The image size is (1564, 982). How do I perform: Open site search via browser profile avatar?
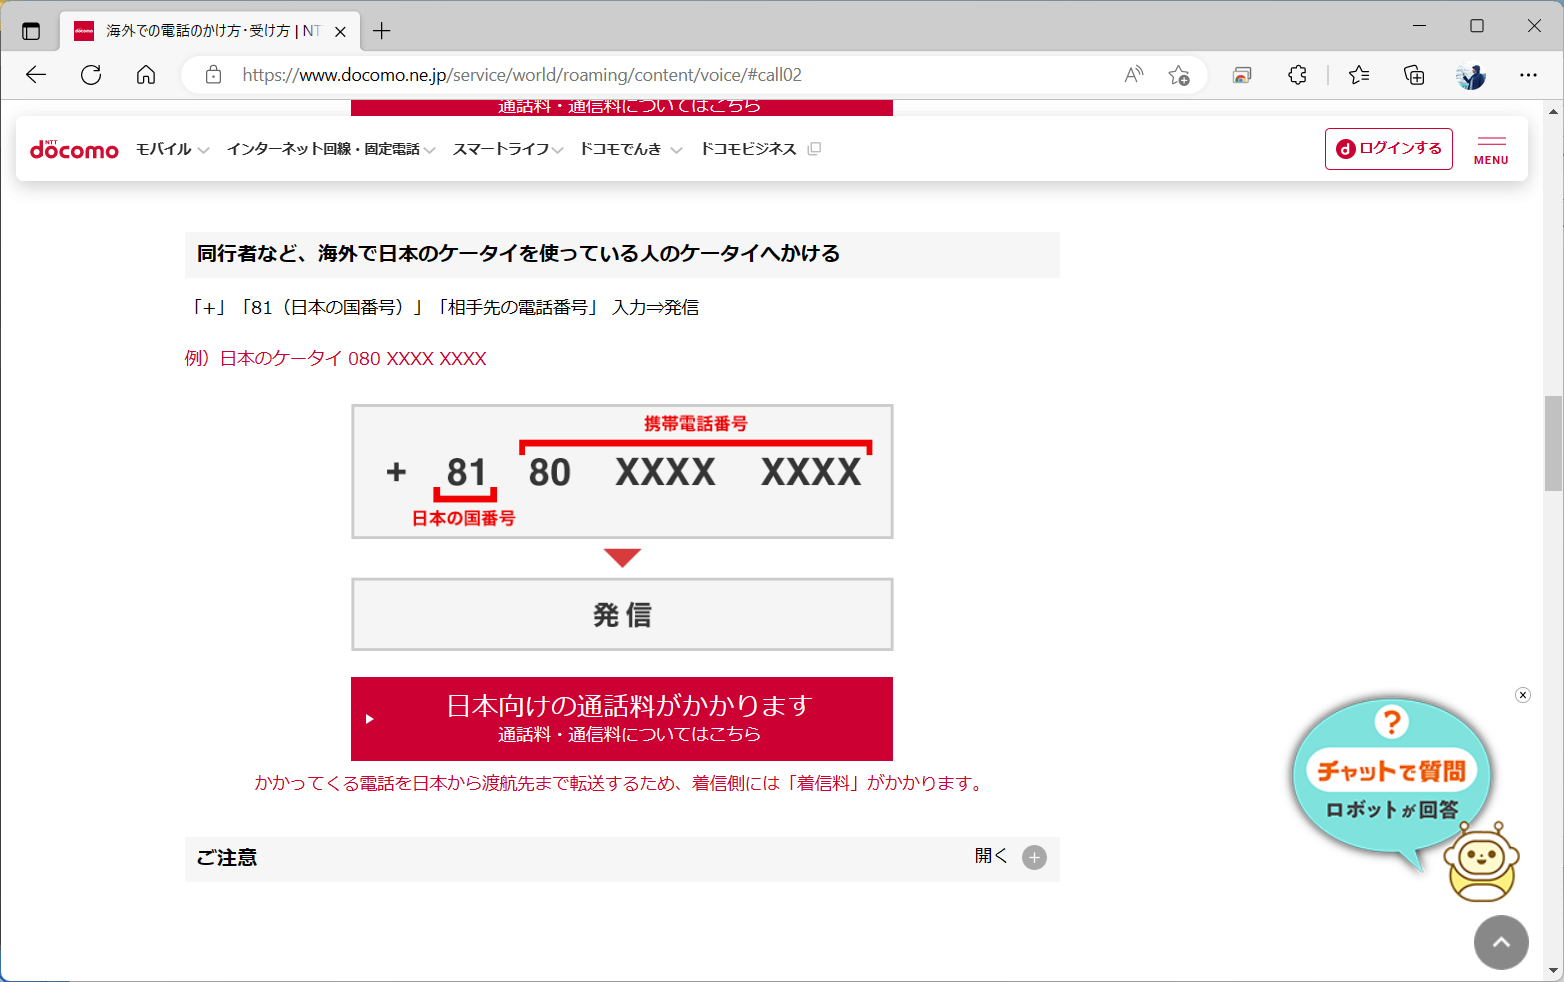pyautogui.click(x=1470, y=74)
